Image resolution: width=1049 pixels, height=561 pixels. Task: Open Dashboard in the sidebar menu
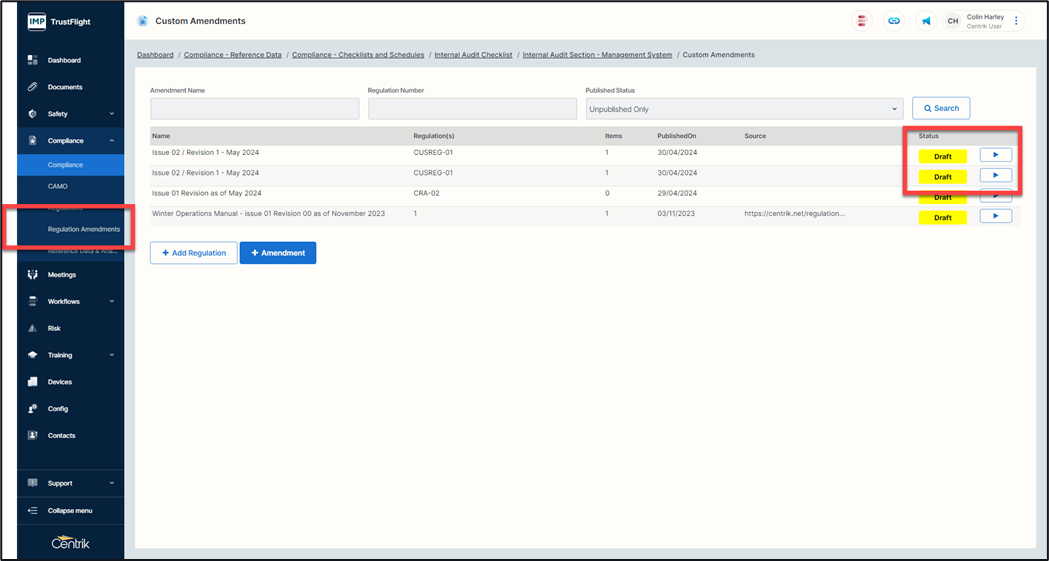click(64, 60)
